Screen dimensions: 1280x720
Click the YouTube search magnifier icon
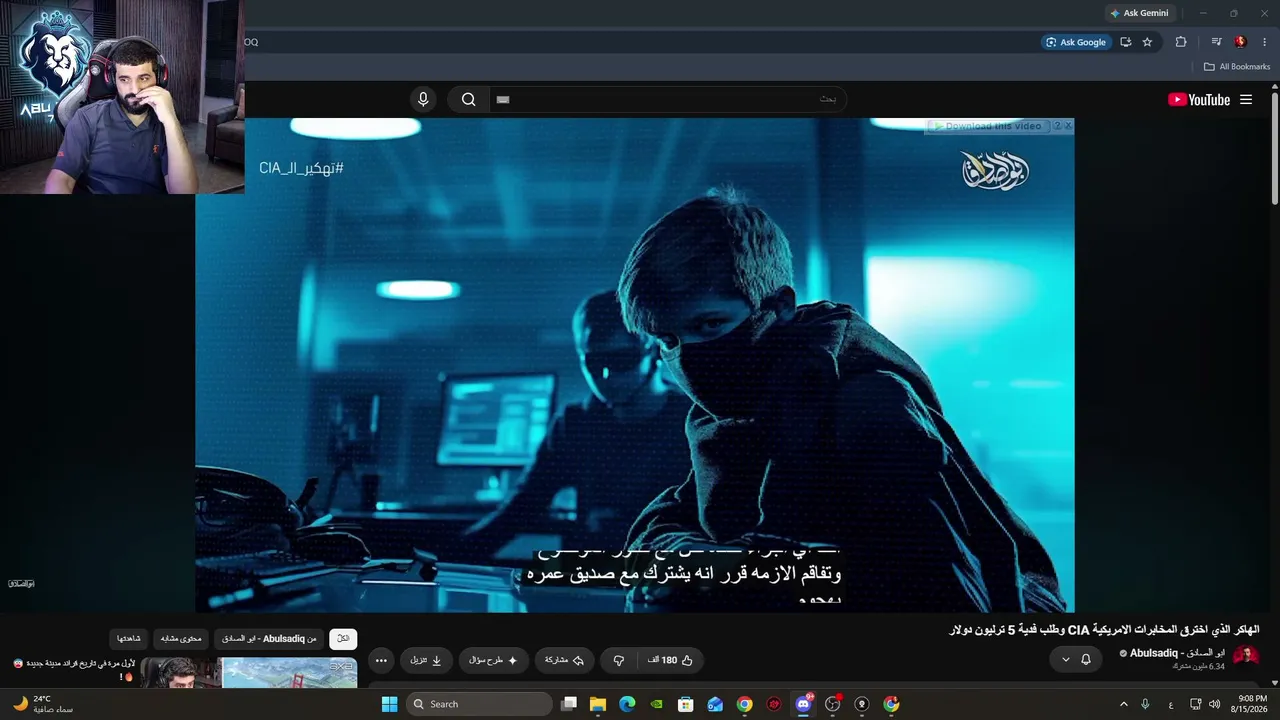click(468, 99)
